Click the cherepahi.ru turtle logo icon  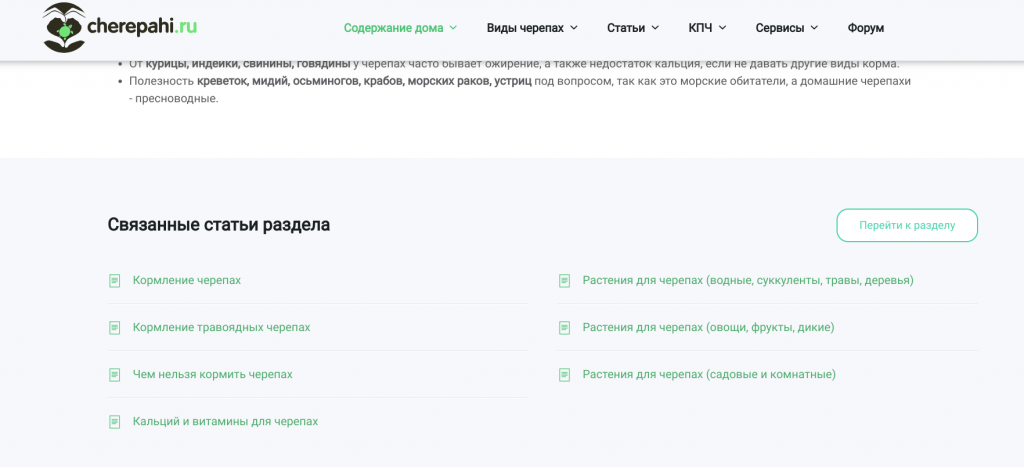(x=64, y=27)
